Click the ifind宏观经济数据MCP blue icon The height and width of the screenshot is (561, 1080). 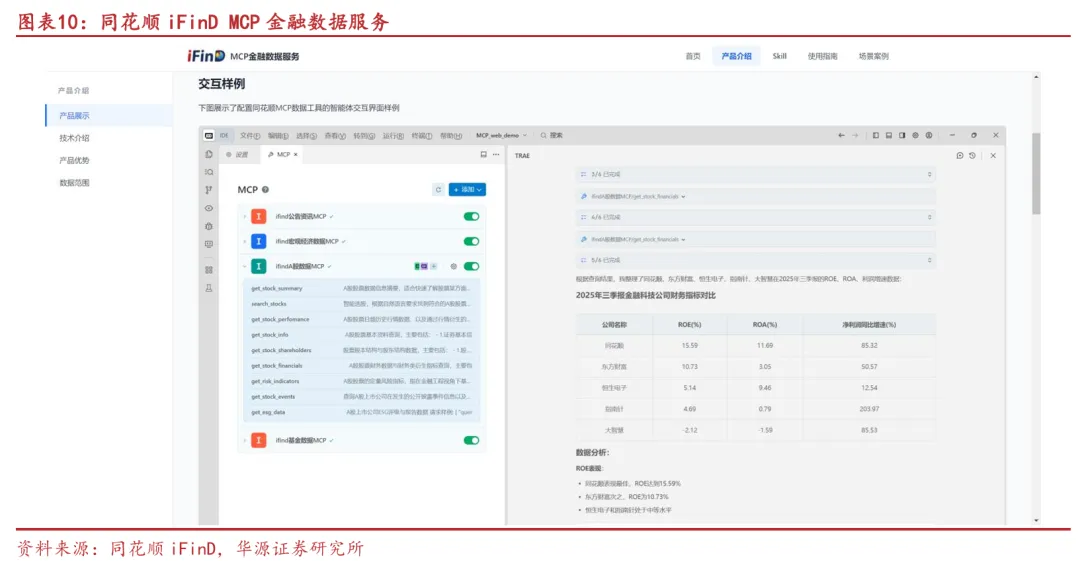(x=259, y=241)
